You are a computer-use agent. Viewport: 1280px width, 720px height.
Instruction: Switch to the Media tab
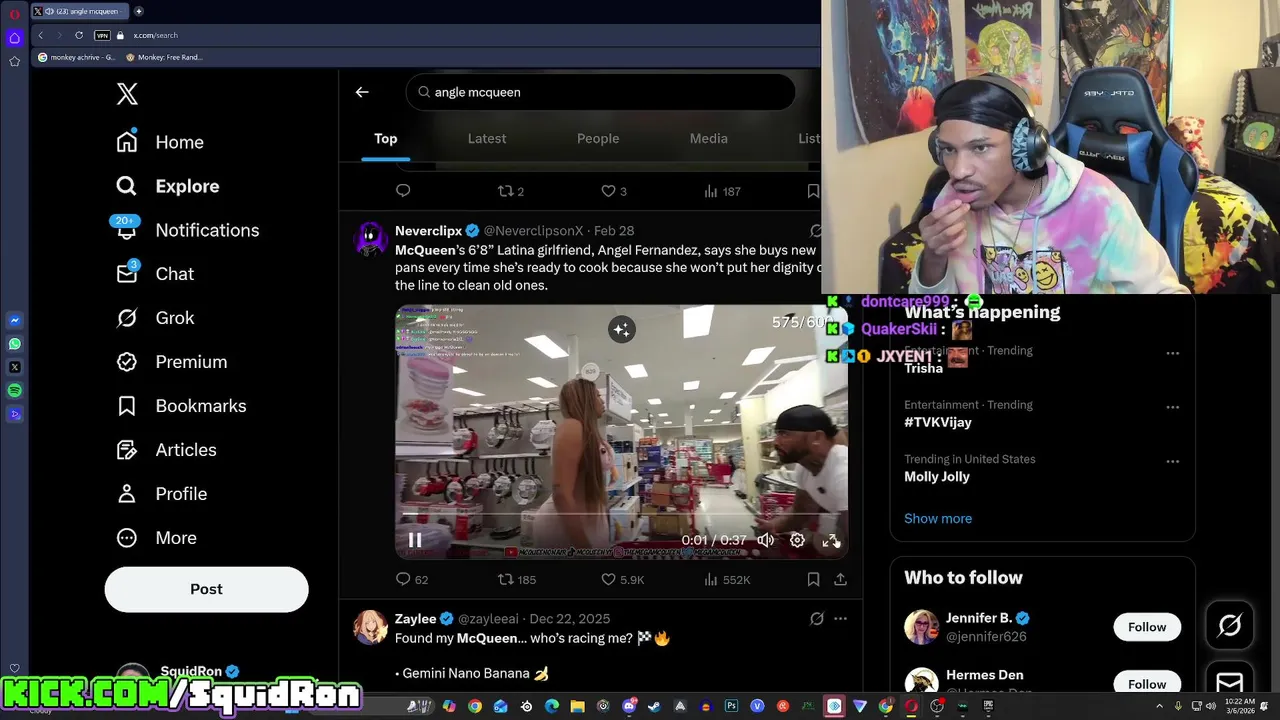pyautogui.click(x=709, y=139)
